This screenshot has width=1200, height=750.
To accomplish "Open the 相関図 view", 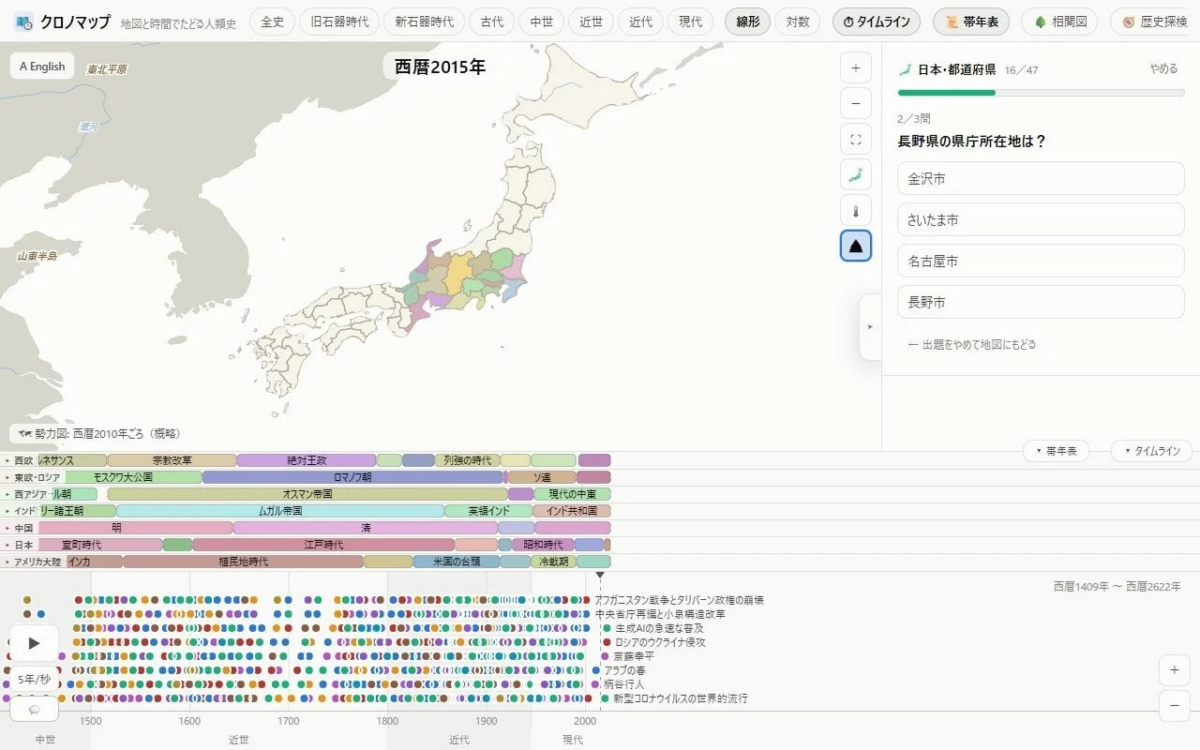I will [x=1059, y=22].
